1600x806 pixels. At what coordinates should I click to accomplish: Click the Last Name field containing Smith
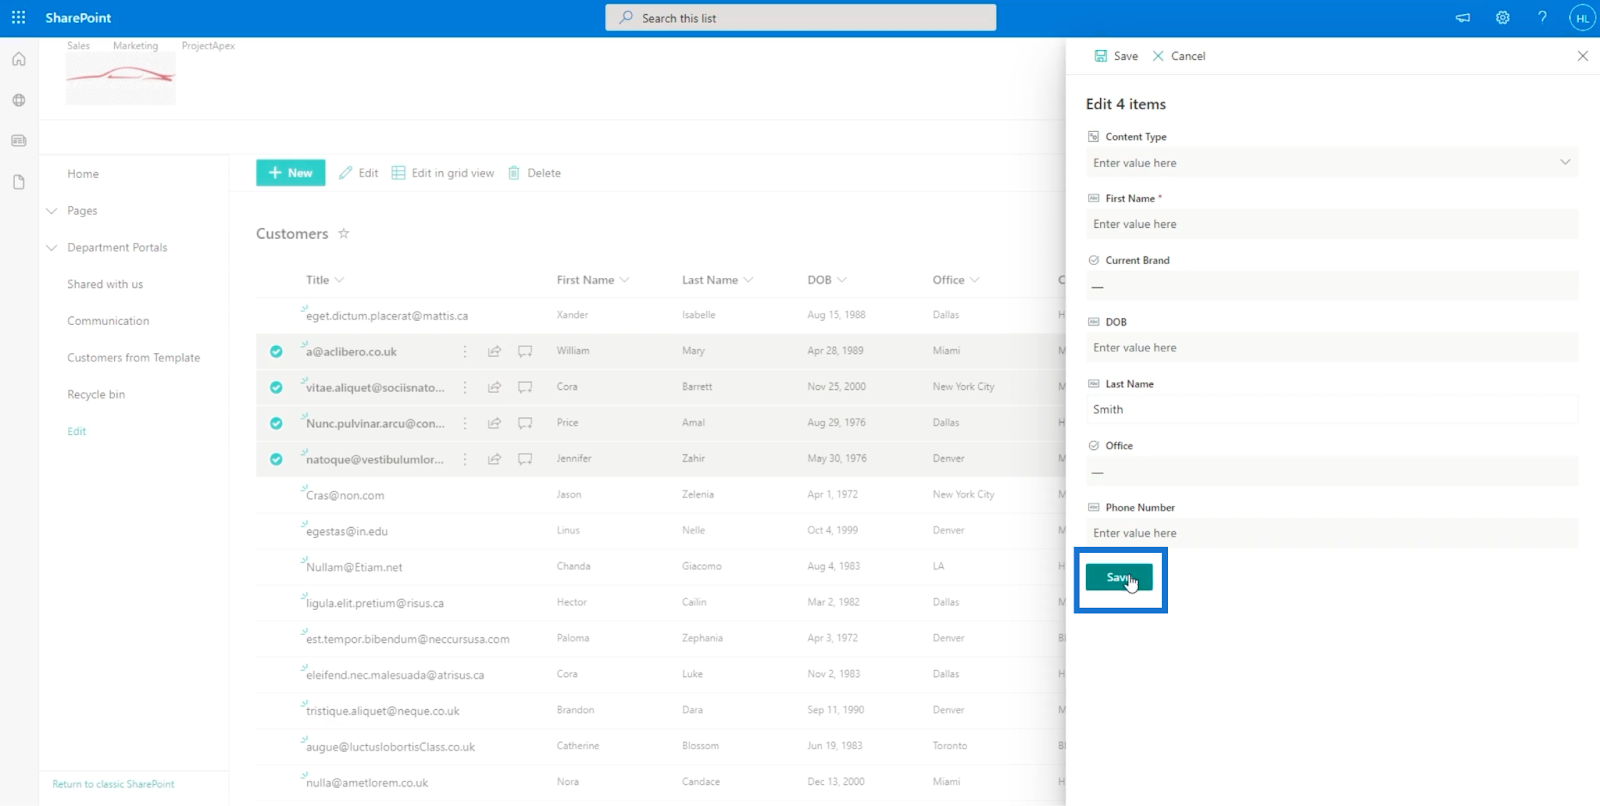pos(1332,410)
